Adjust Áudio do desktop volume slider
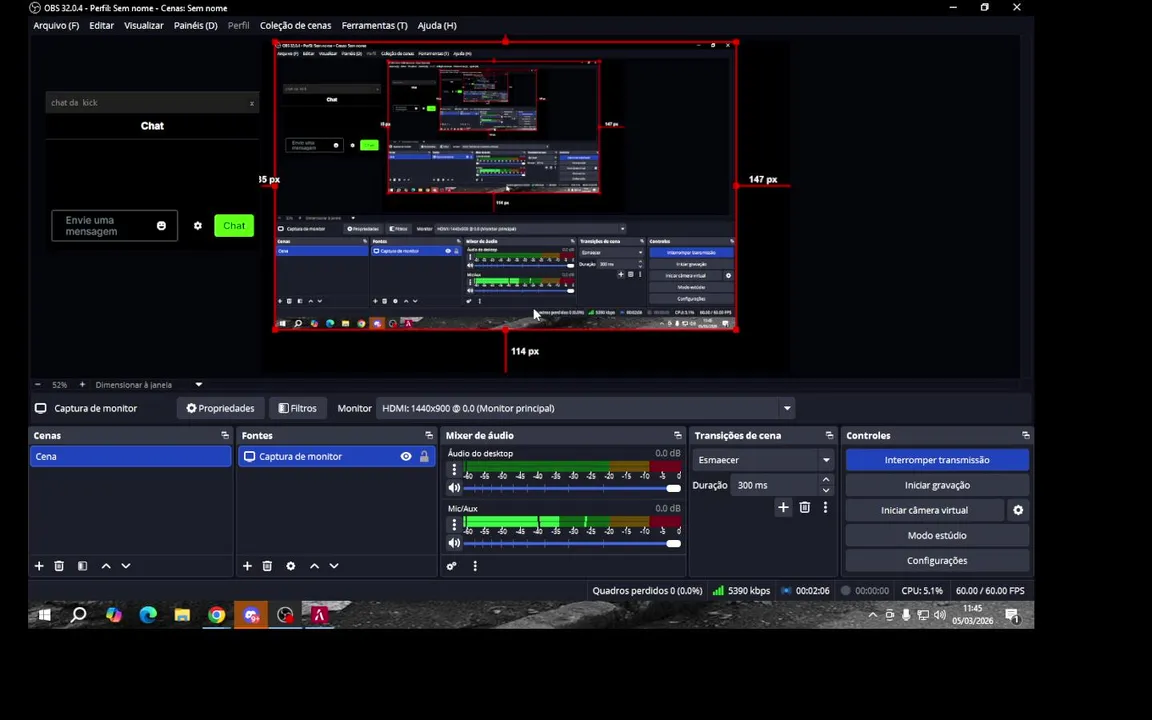Image resolution: width=1152 pixels, height=720 pixels. pyautogui.click(x=572, y=488)
